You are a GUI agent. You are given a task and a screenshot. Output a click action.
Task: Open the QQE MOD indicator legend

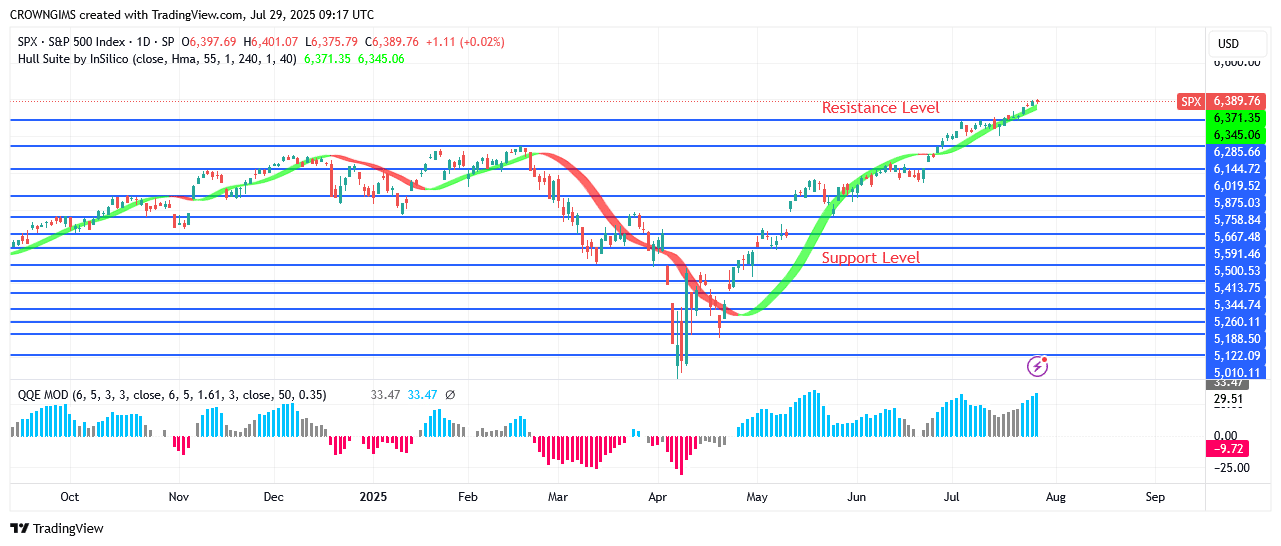(172, 395)
